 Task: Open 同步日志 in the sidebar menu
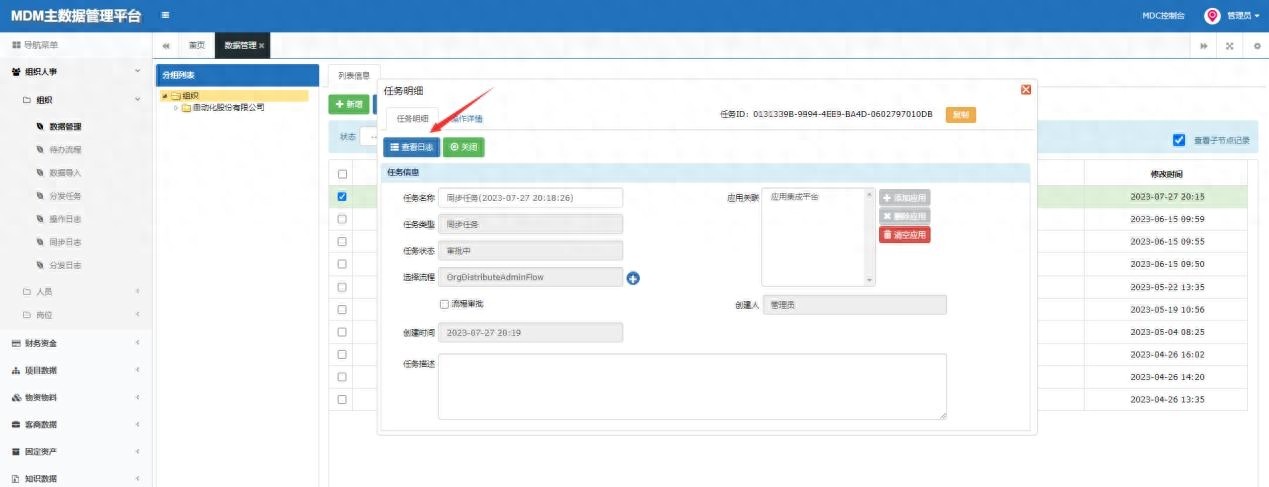click(65, 242)
